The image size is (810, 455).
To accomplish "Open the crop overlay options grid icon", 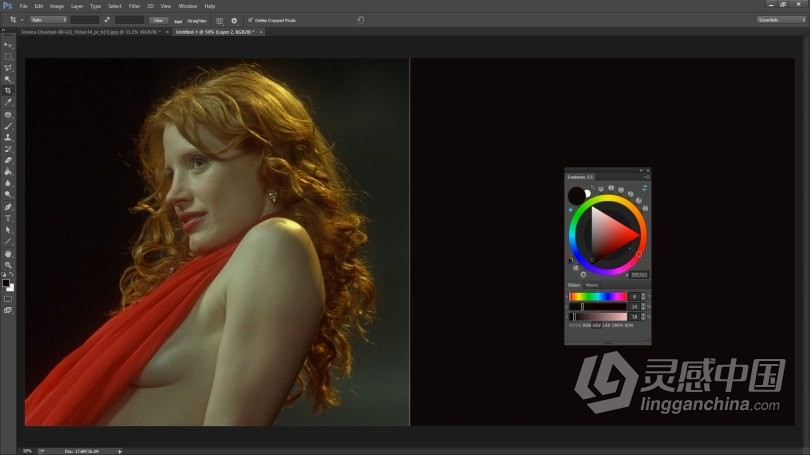I will click(220, 21).
